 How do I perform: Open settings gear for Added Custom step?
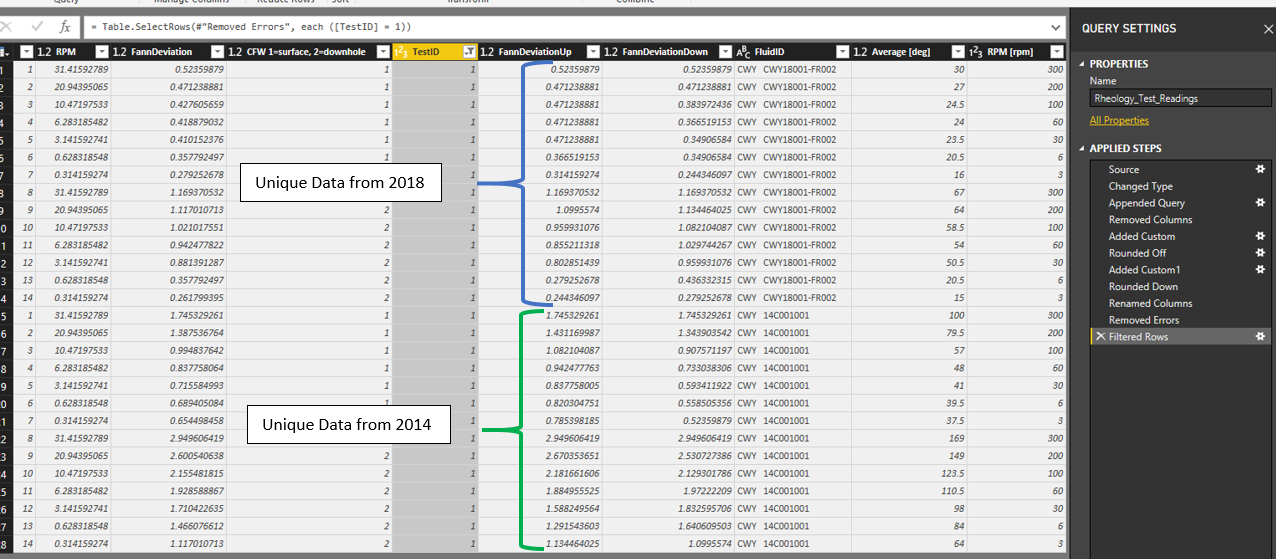click(x=1261, y=236)
